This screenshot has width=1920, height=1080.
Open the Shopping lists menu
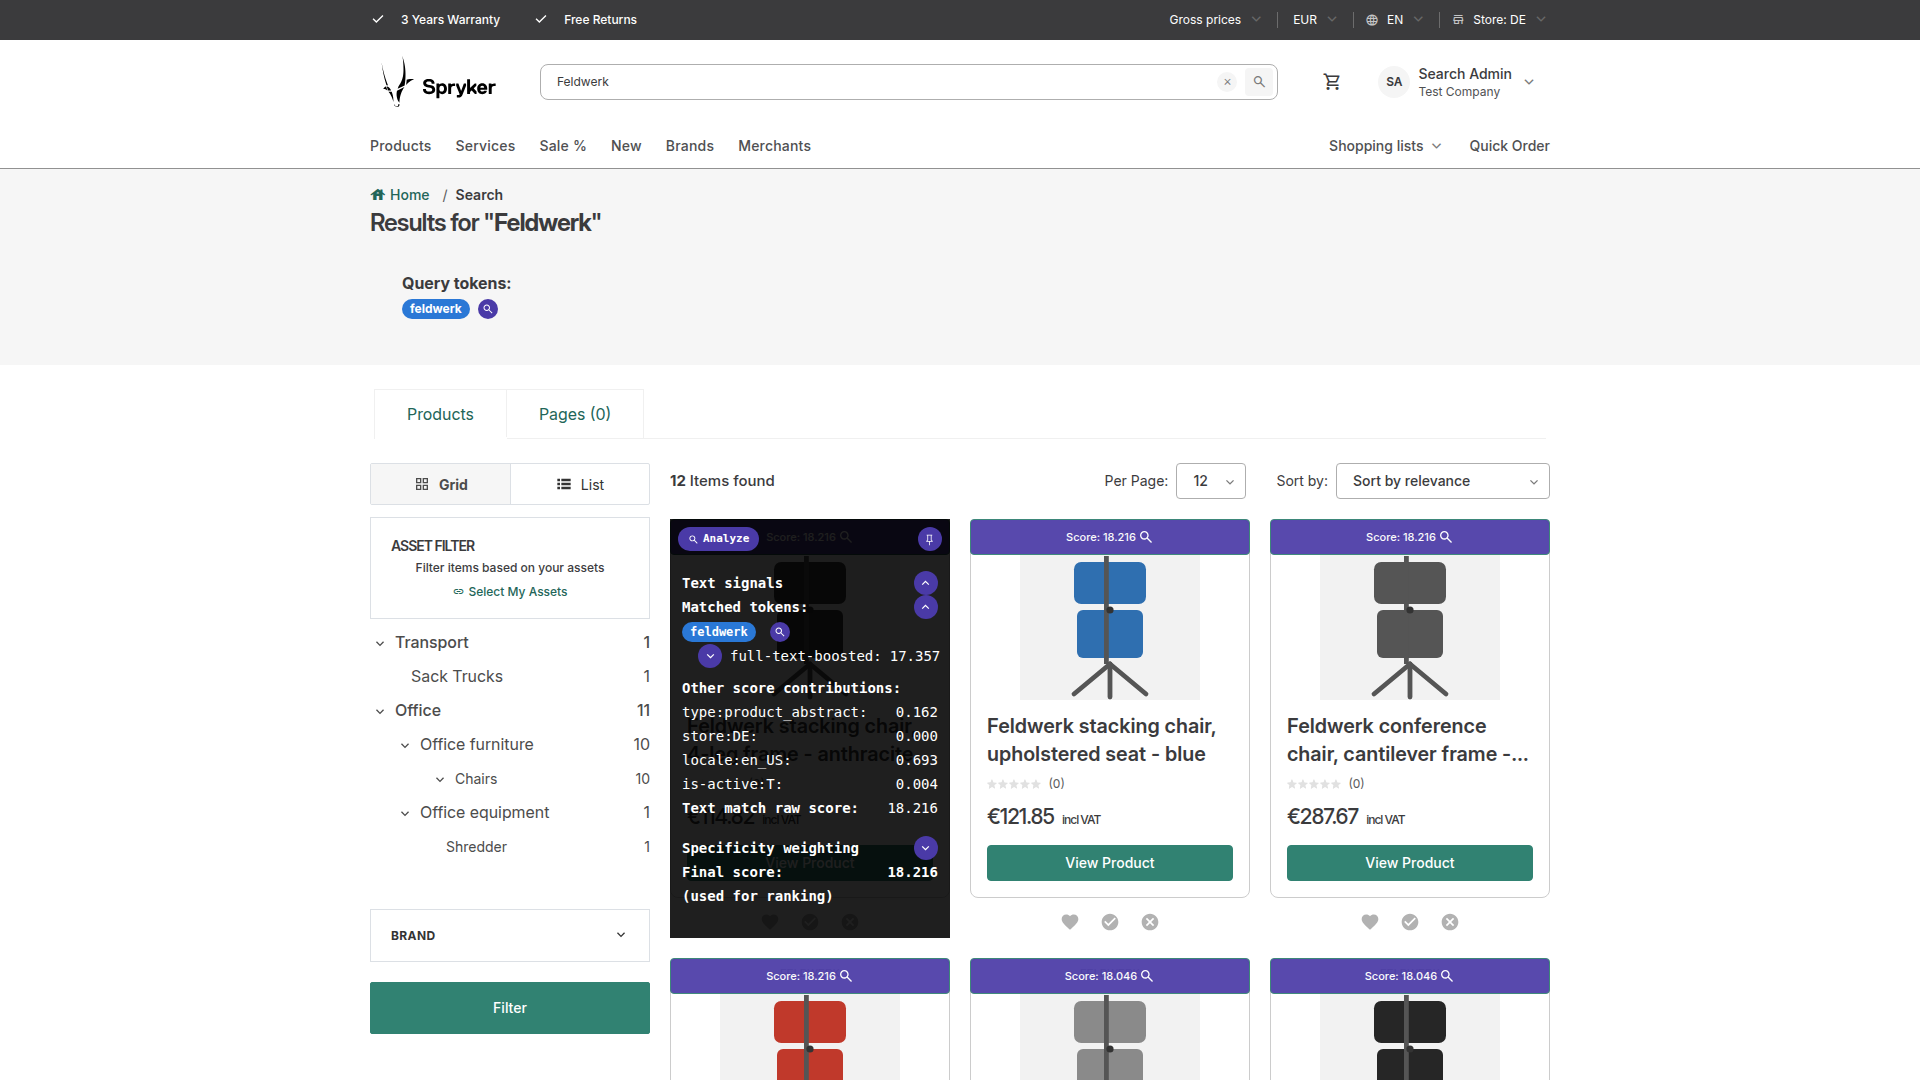click(x=1385, y=146)
